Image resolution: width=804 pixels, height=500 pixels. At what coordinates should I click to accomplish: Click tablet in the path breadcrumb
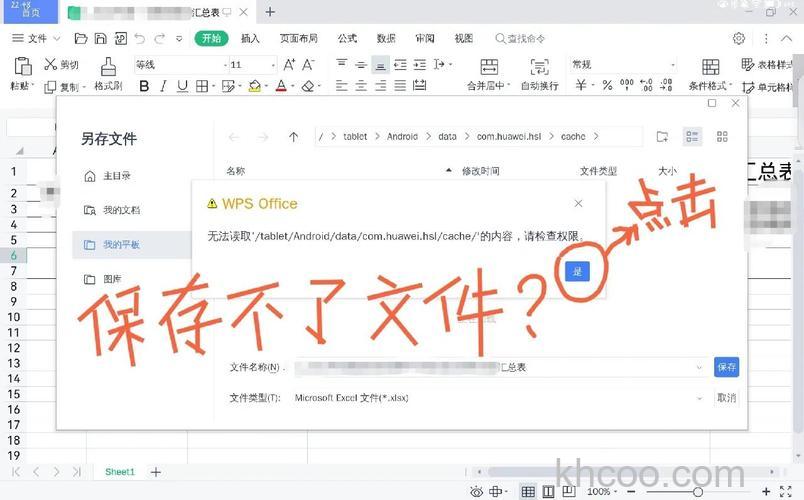click(x=355, y=136)
